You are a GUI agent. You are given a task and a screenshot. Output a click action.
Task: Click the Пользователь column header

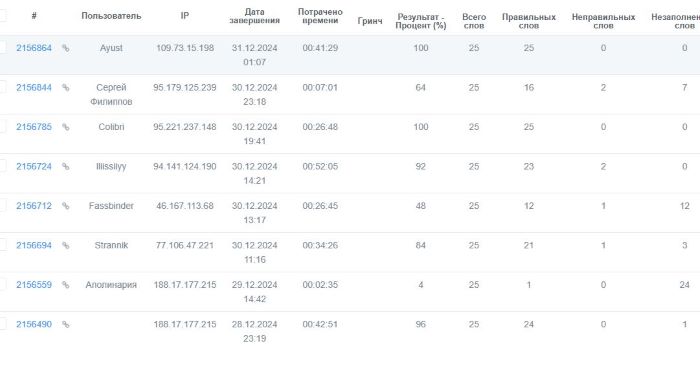click(111, 16)
